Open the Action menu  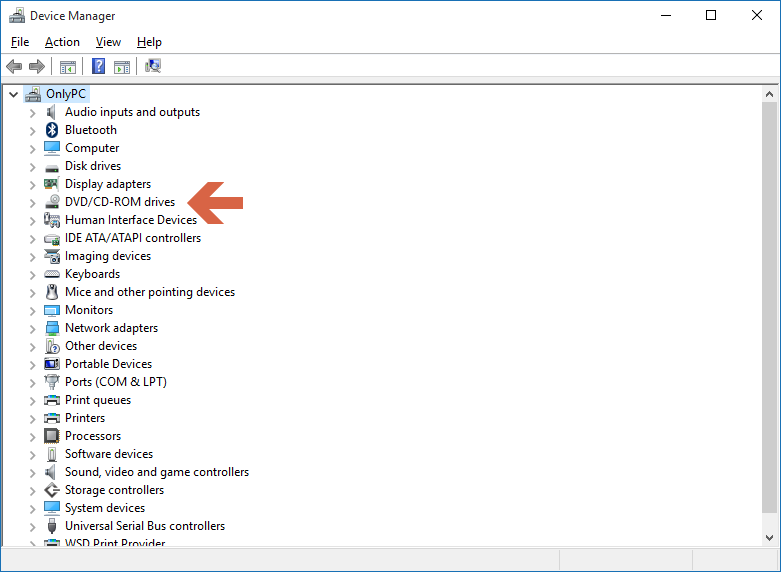(x=62, y=42)
